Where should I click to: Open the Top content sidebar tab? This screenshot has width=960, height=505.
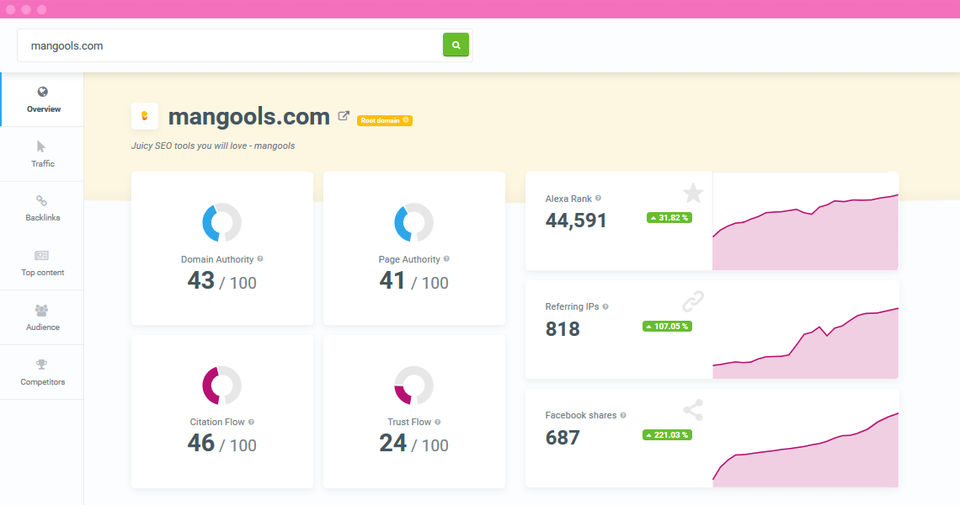(42, 263)
